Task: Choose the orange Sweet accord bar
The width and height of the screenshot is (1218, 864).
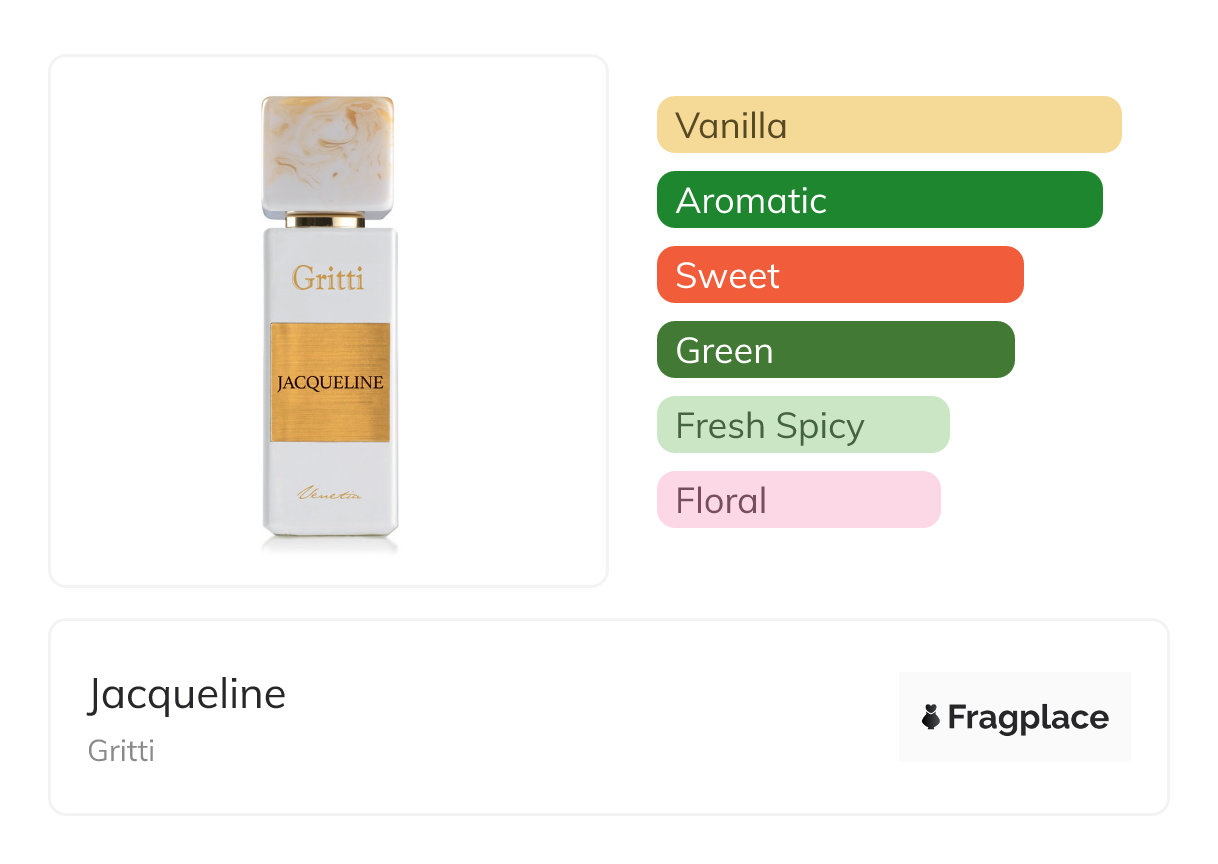Action: 839,275
